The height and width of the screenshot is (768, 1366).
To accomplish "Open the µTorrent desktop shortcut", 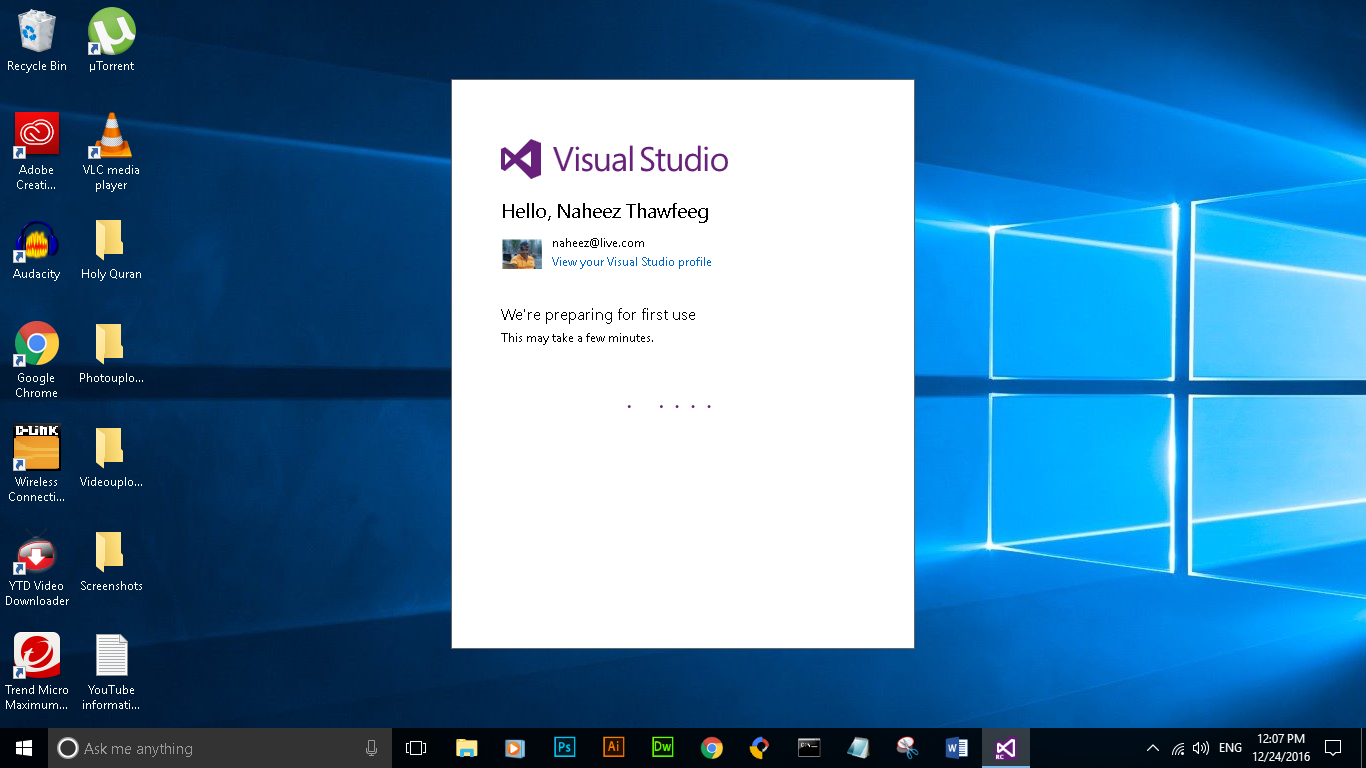I will 111,40.
